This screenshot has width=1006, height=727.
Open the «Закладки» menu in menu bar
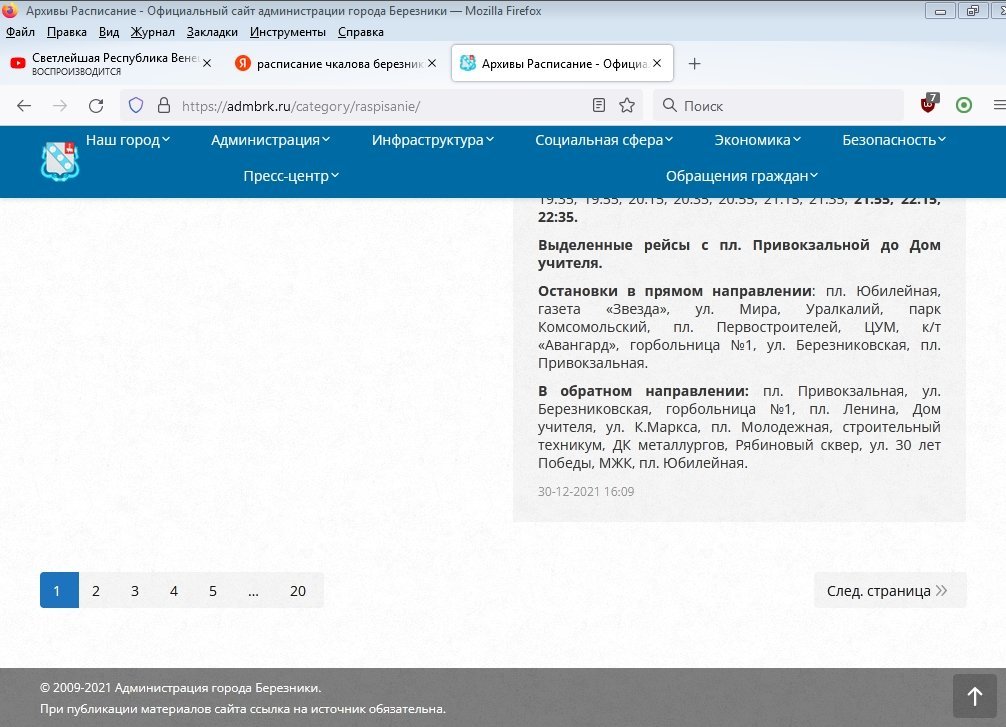coord(211,32)
